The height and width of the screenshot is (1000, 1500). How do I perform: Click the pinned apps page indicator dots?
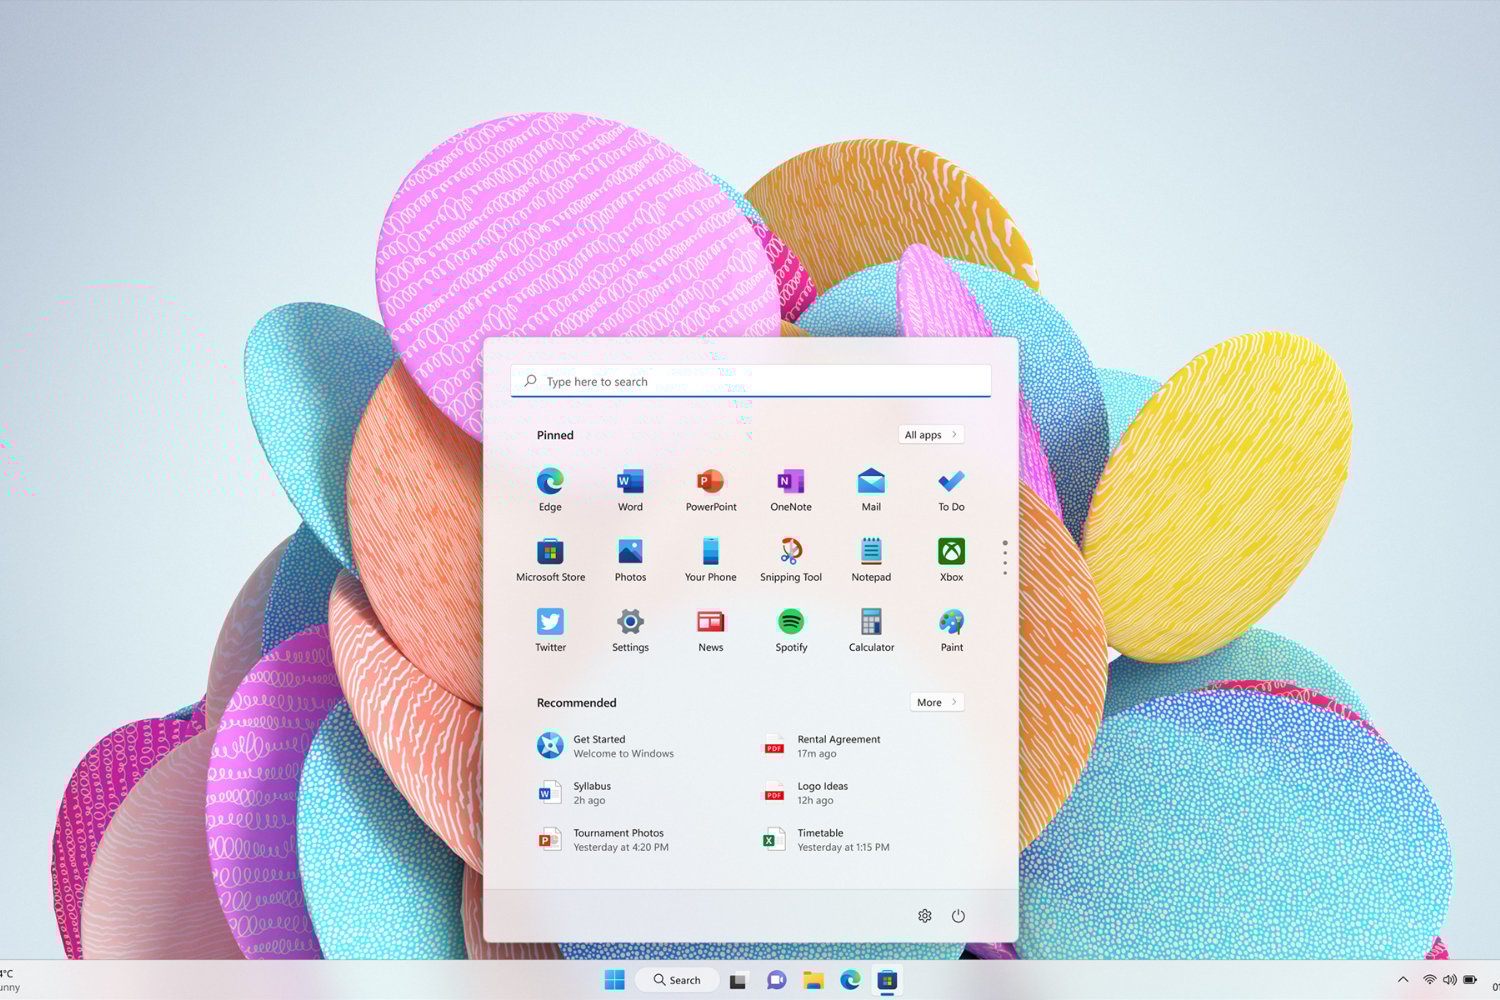(x=1005, y=558)
